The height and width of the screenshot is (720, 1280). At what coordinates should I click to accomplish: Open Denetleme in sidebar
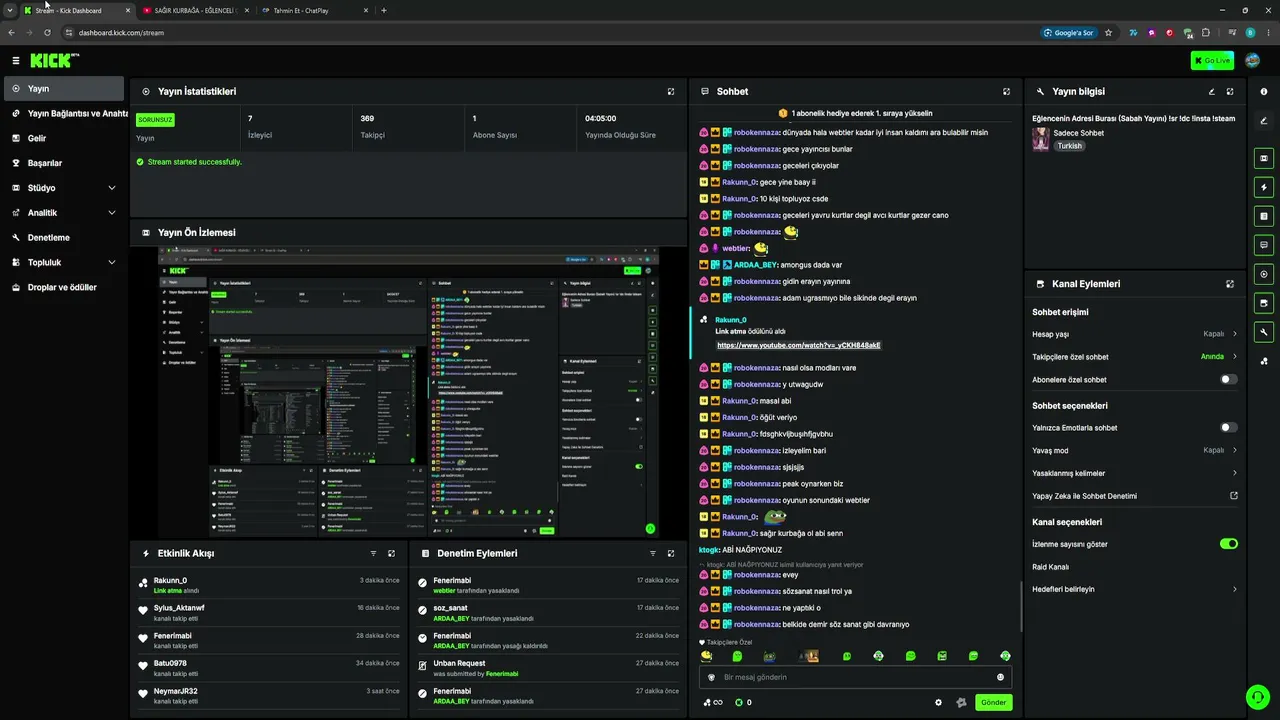point(63,238)
